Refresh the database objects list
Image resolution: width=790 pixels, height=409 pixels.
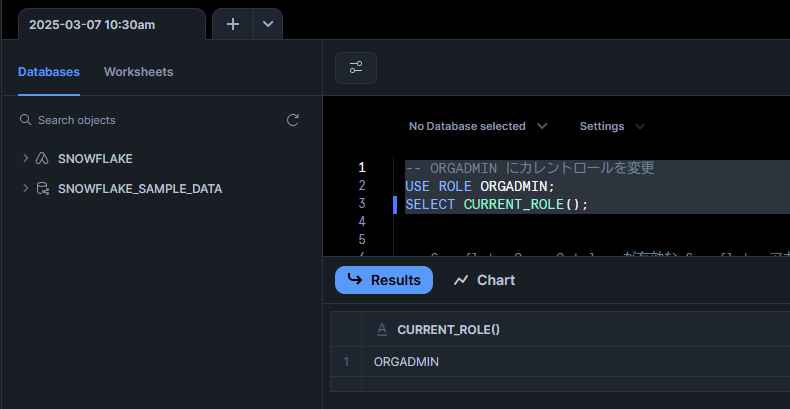tap(293, 120)
